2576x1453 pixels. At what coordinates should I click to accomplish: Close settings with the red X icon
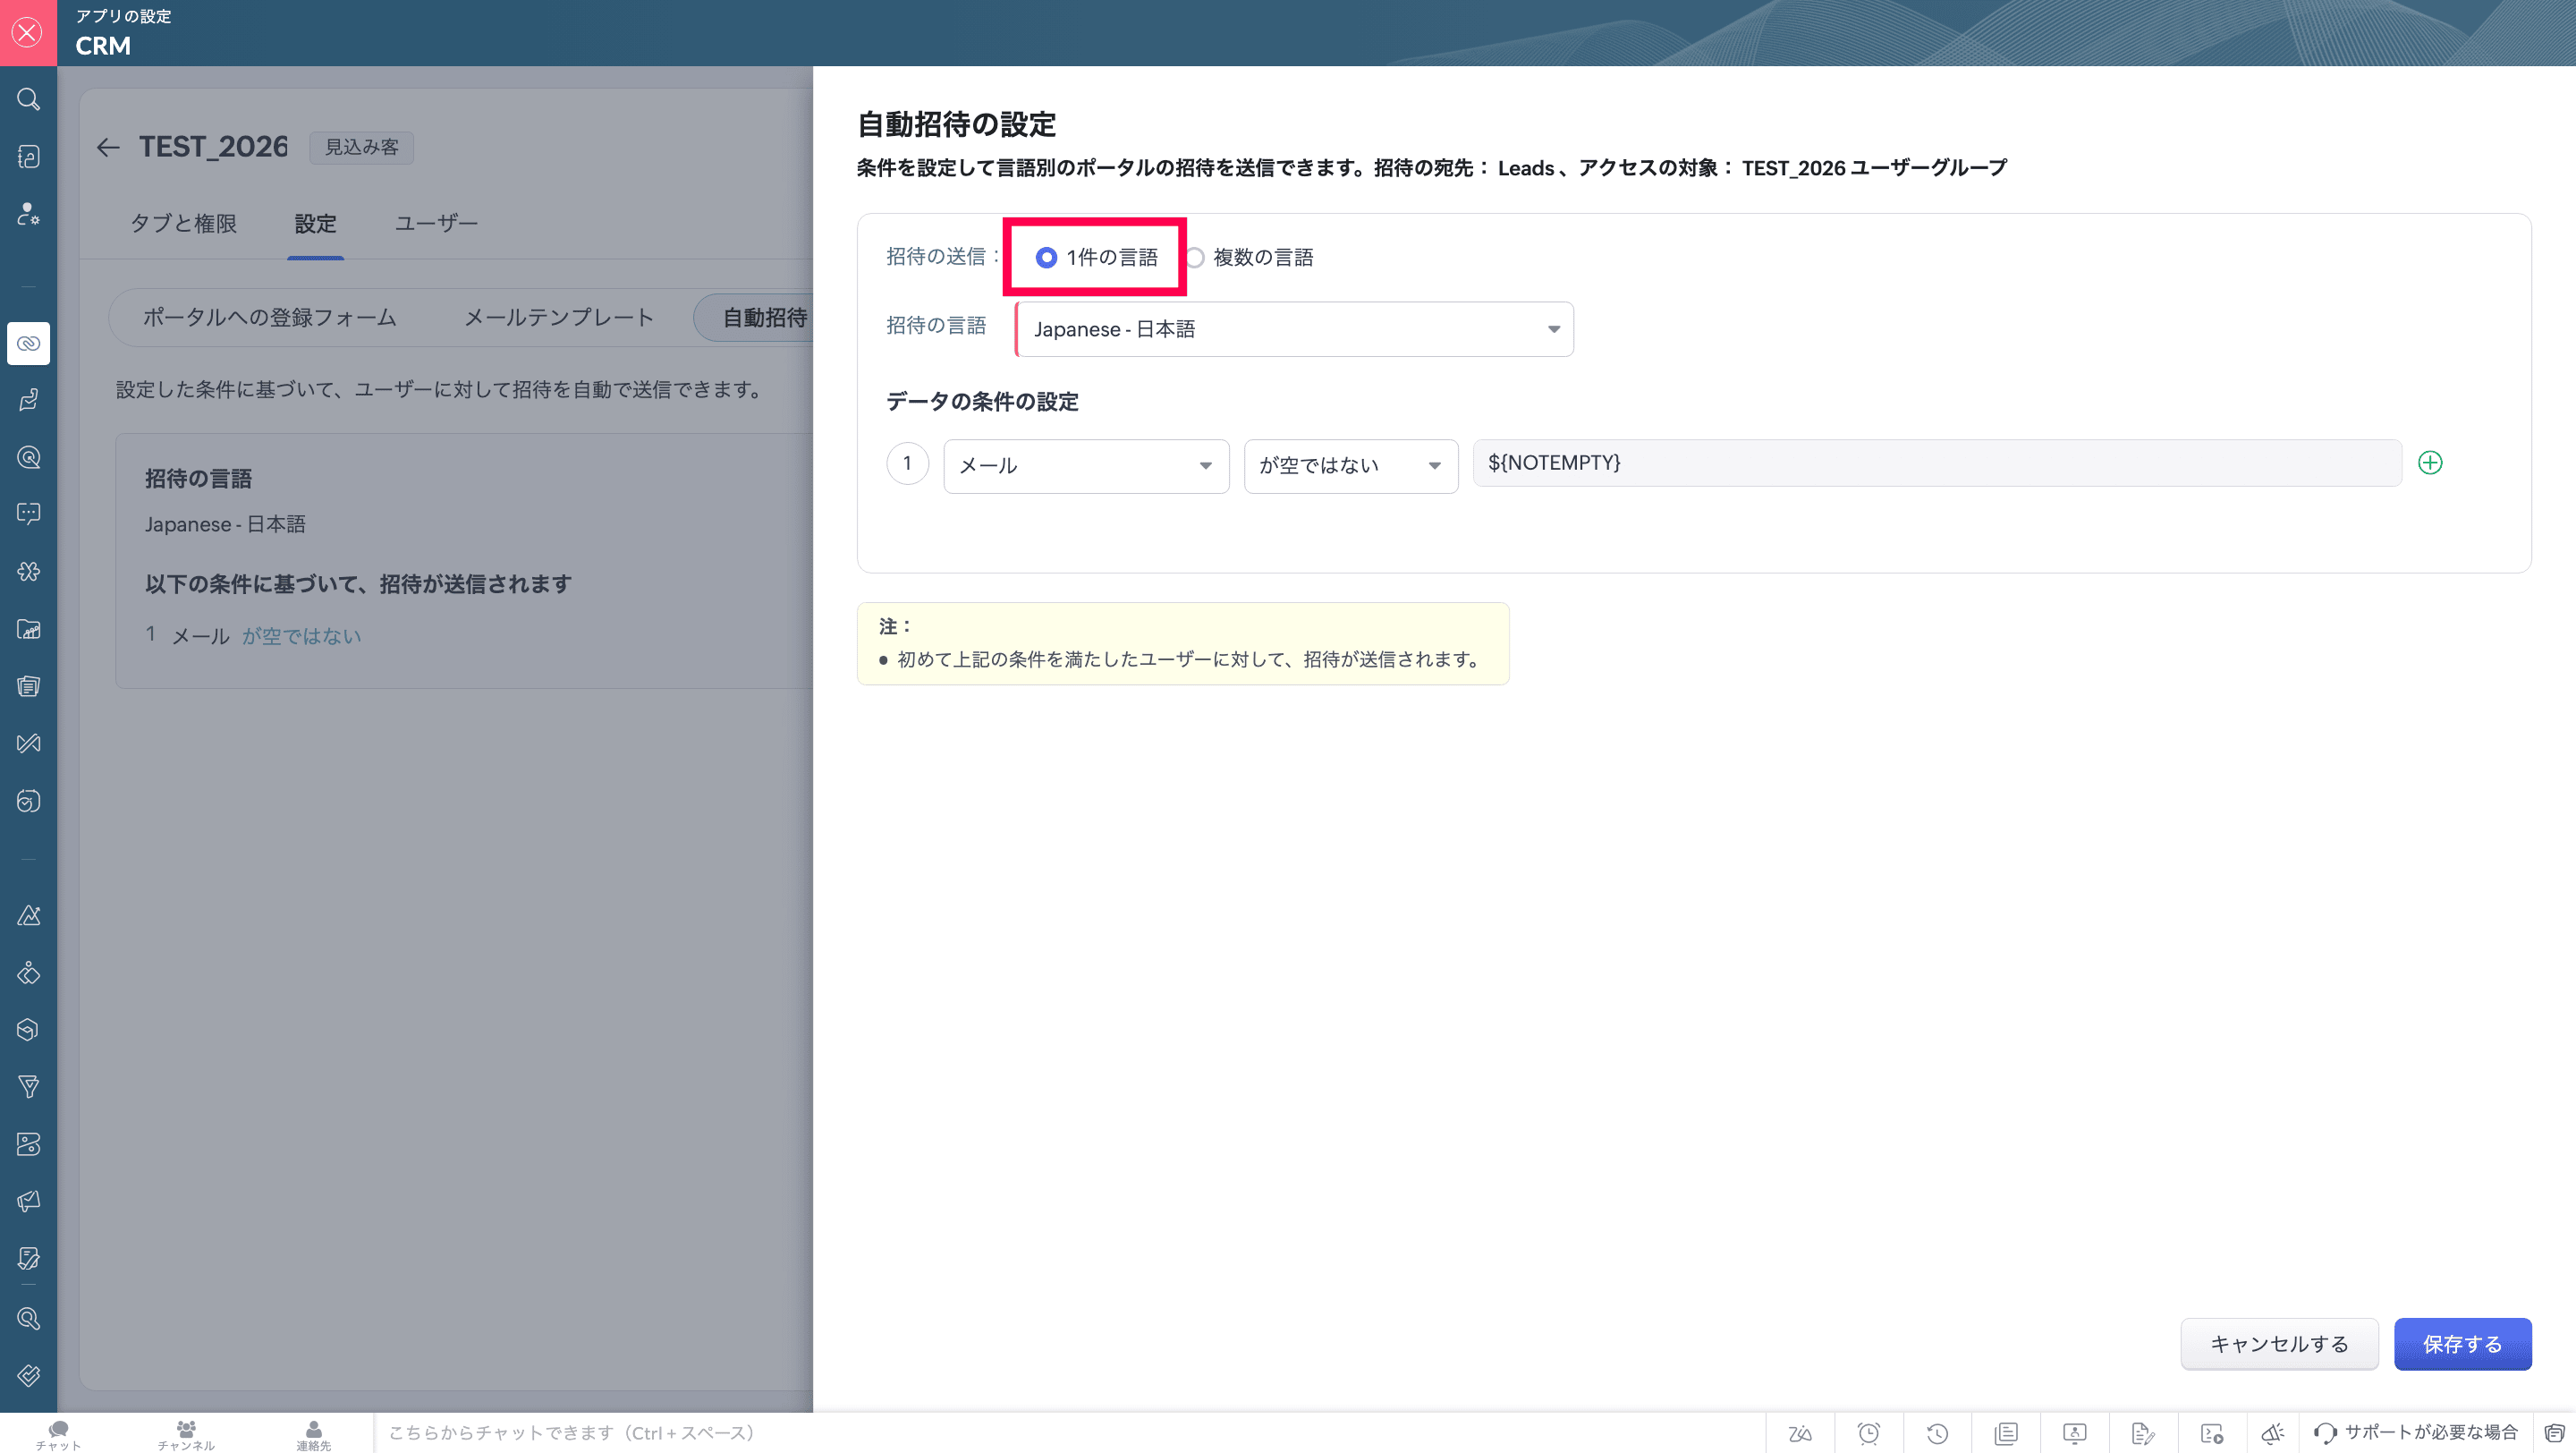28,32
